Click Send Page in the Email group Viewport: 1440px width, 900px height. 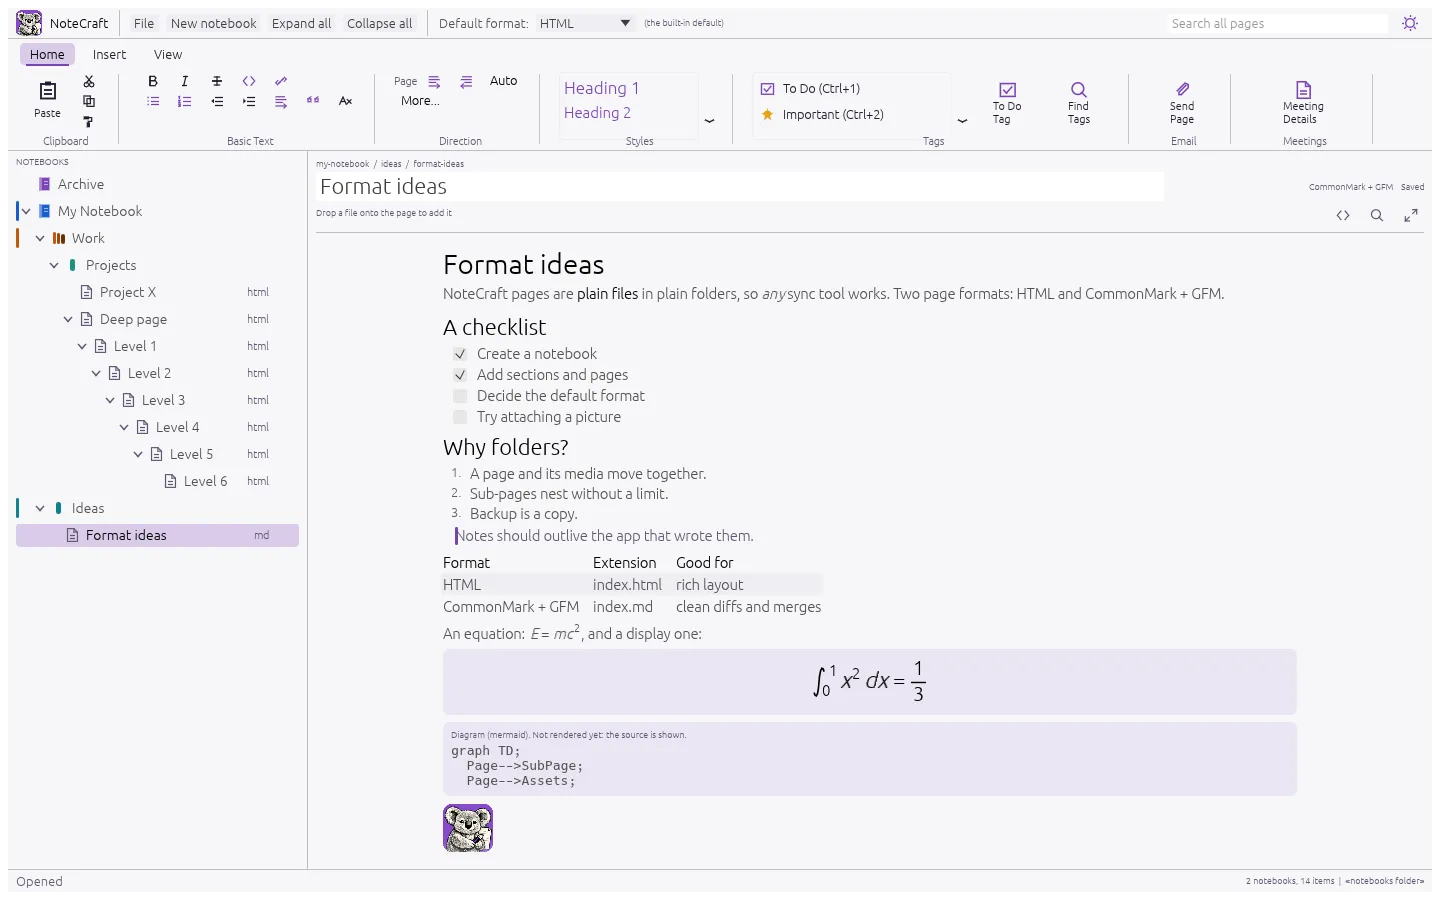tap(1182, 103)
